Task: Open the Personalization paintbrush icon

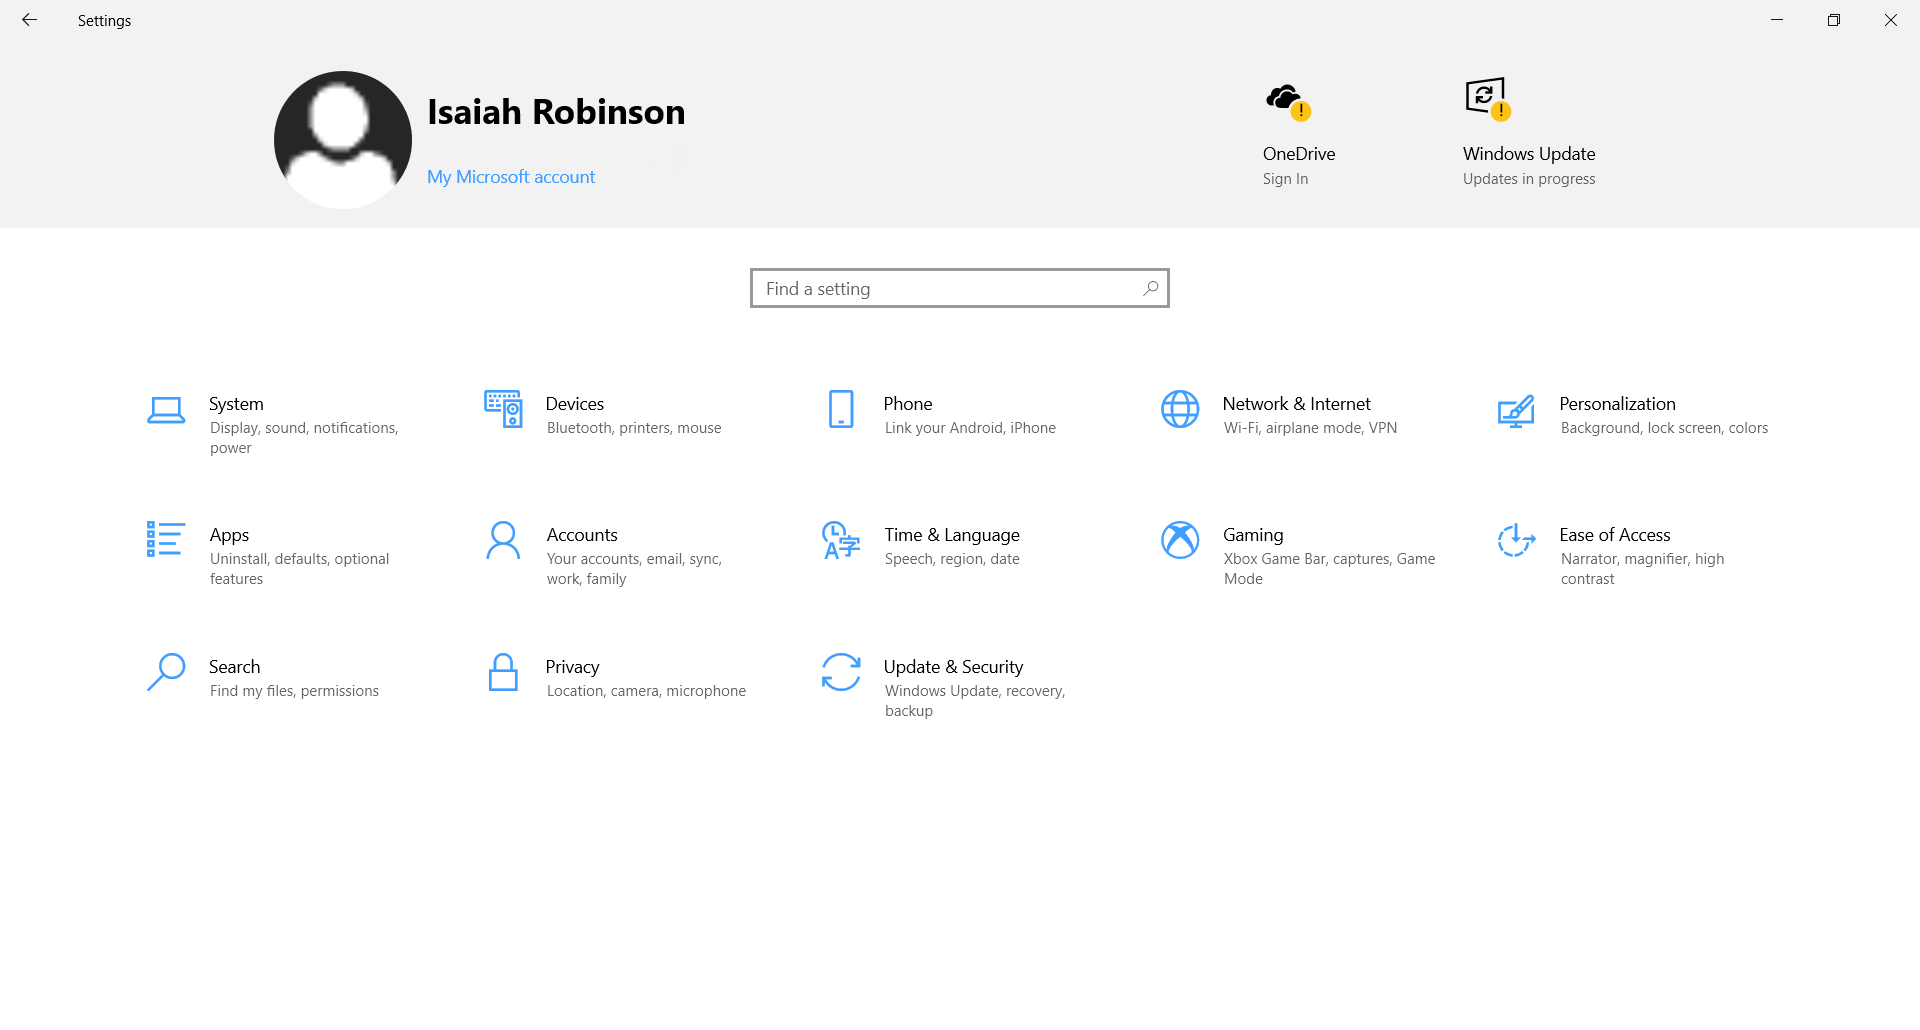Action: point(1516,411)
